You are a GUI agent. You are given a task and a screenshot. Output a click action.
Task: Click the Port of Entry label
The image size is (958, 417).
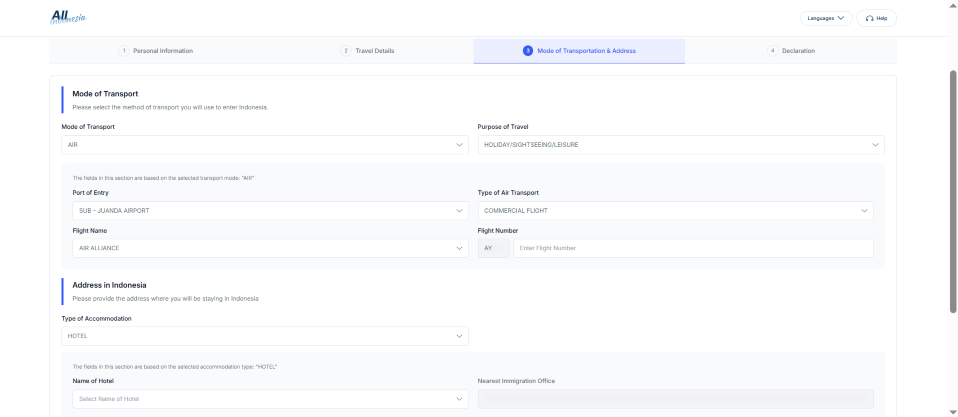(90, 193)
